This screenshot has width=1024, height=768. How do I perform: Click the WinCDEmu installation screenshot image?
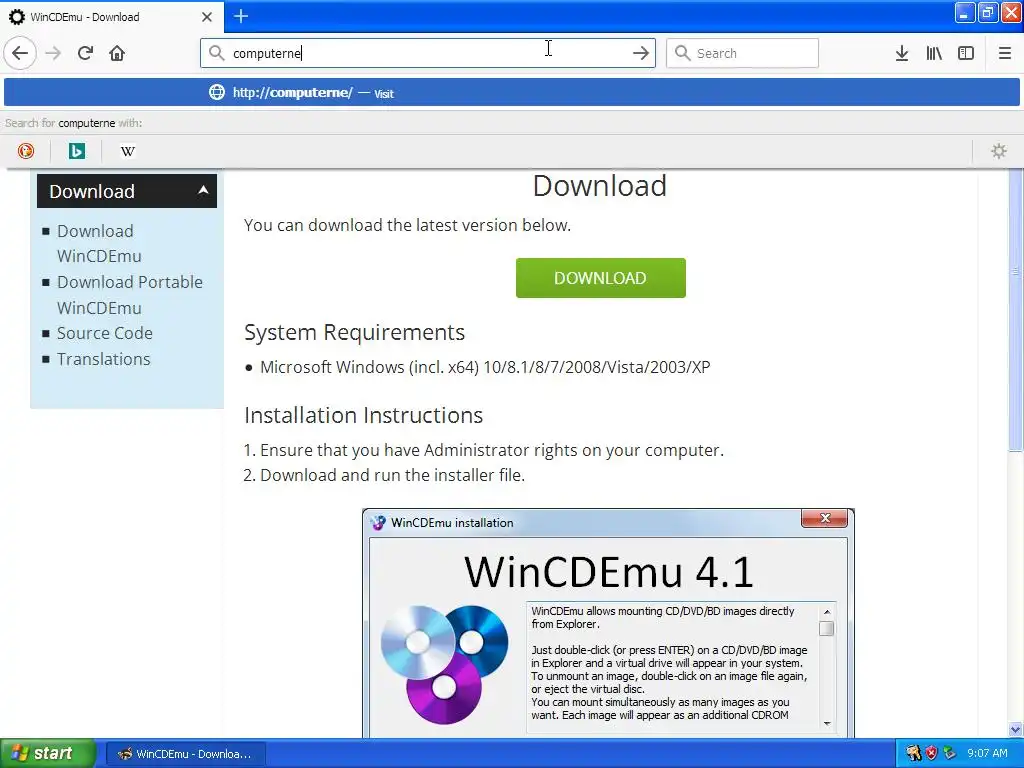[608, 622]
